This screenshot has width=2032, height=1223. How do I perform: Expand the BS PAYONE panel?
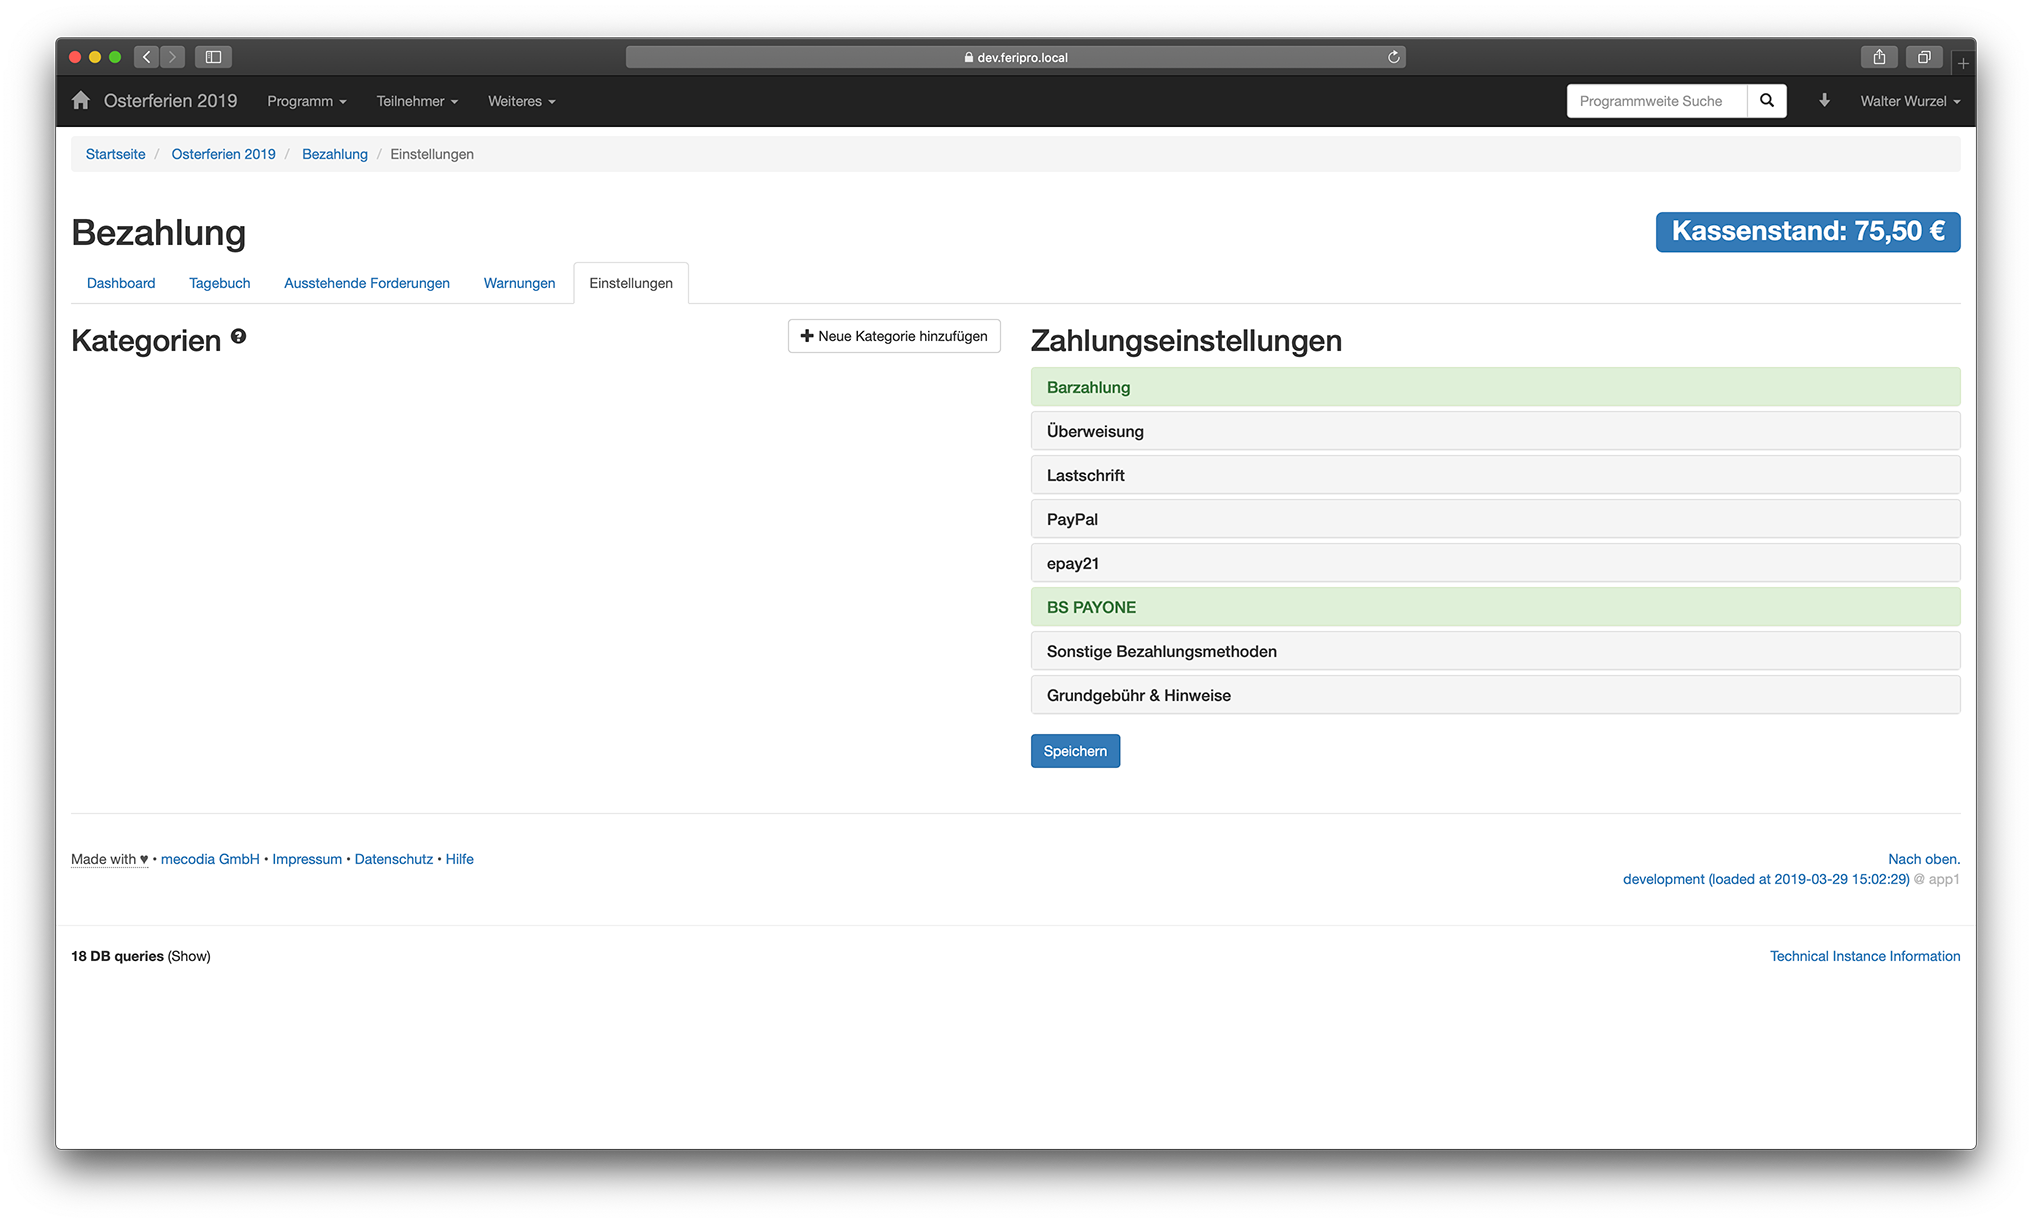coord(1091,608)
